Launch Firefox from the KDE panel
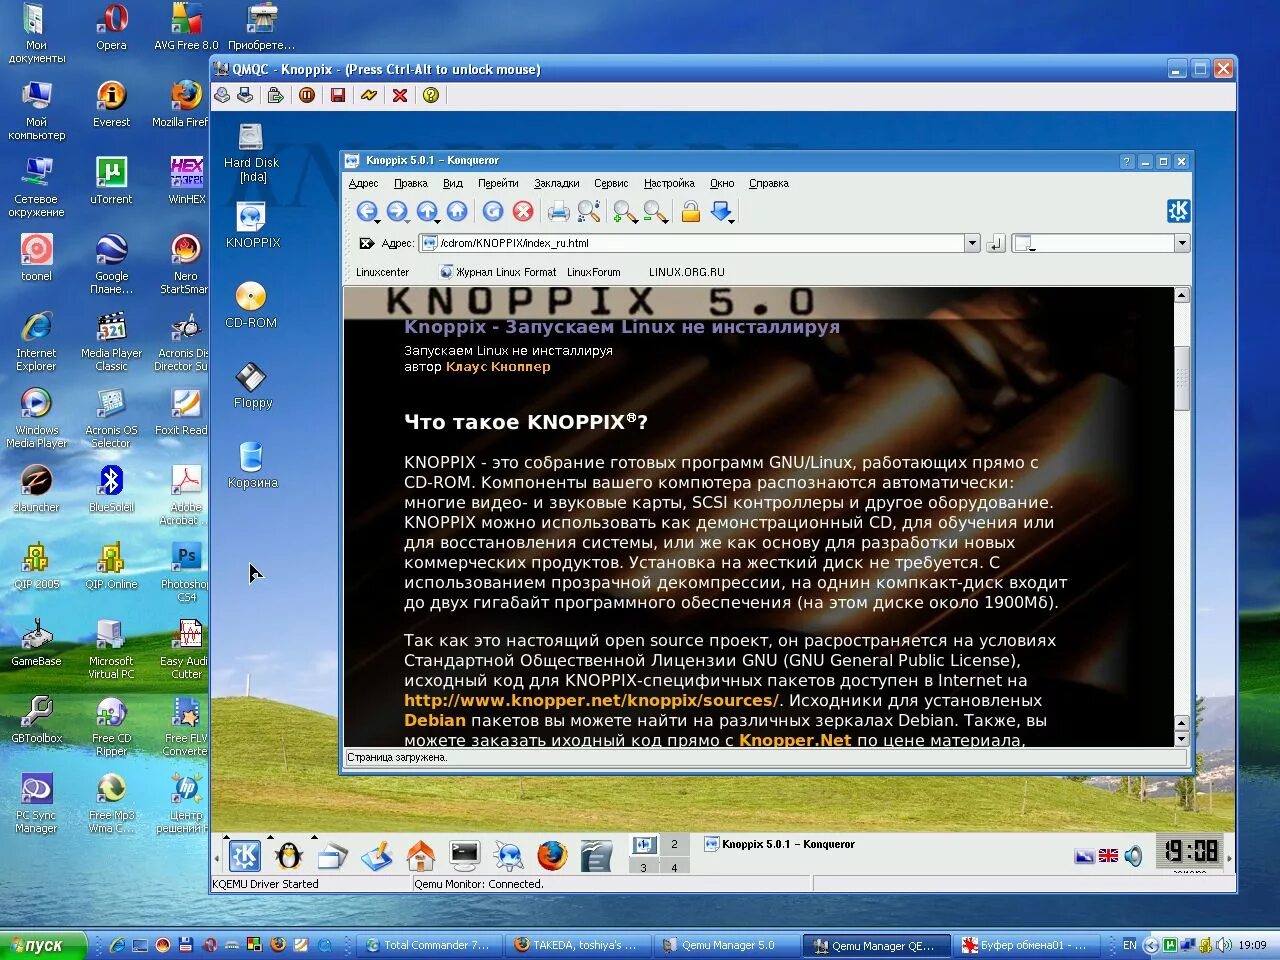The height and width of the screenshot is (960, 1280). [x=552, y=856]
